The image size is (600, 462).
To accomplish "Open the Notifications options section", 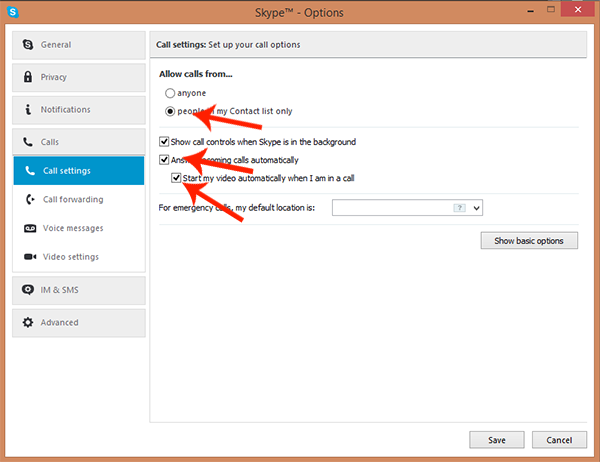I will pos(79,110).
